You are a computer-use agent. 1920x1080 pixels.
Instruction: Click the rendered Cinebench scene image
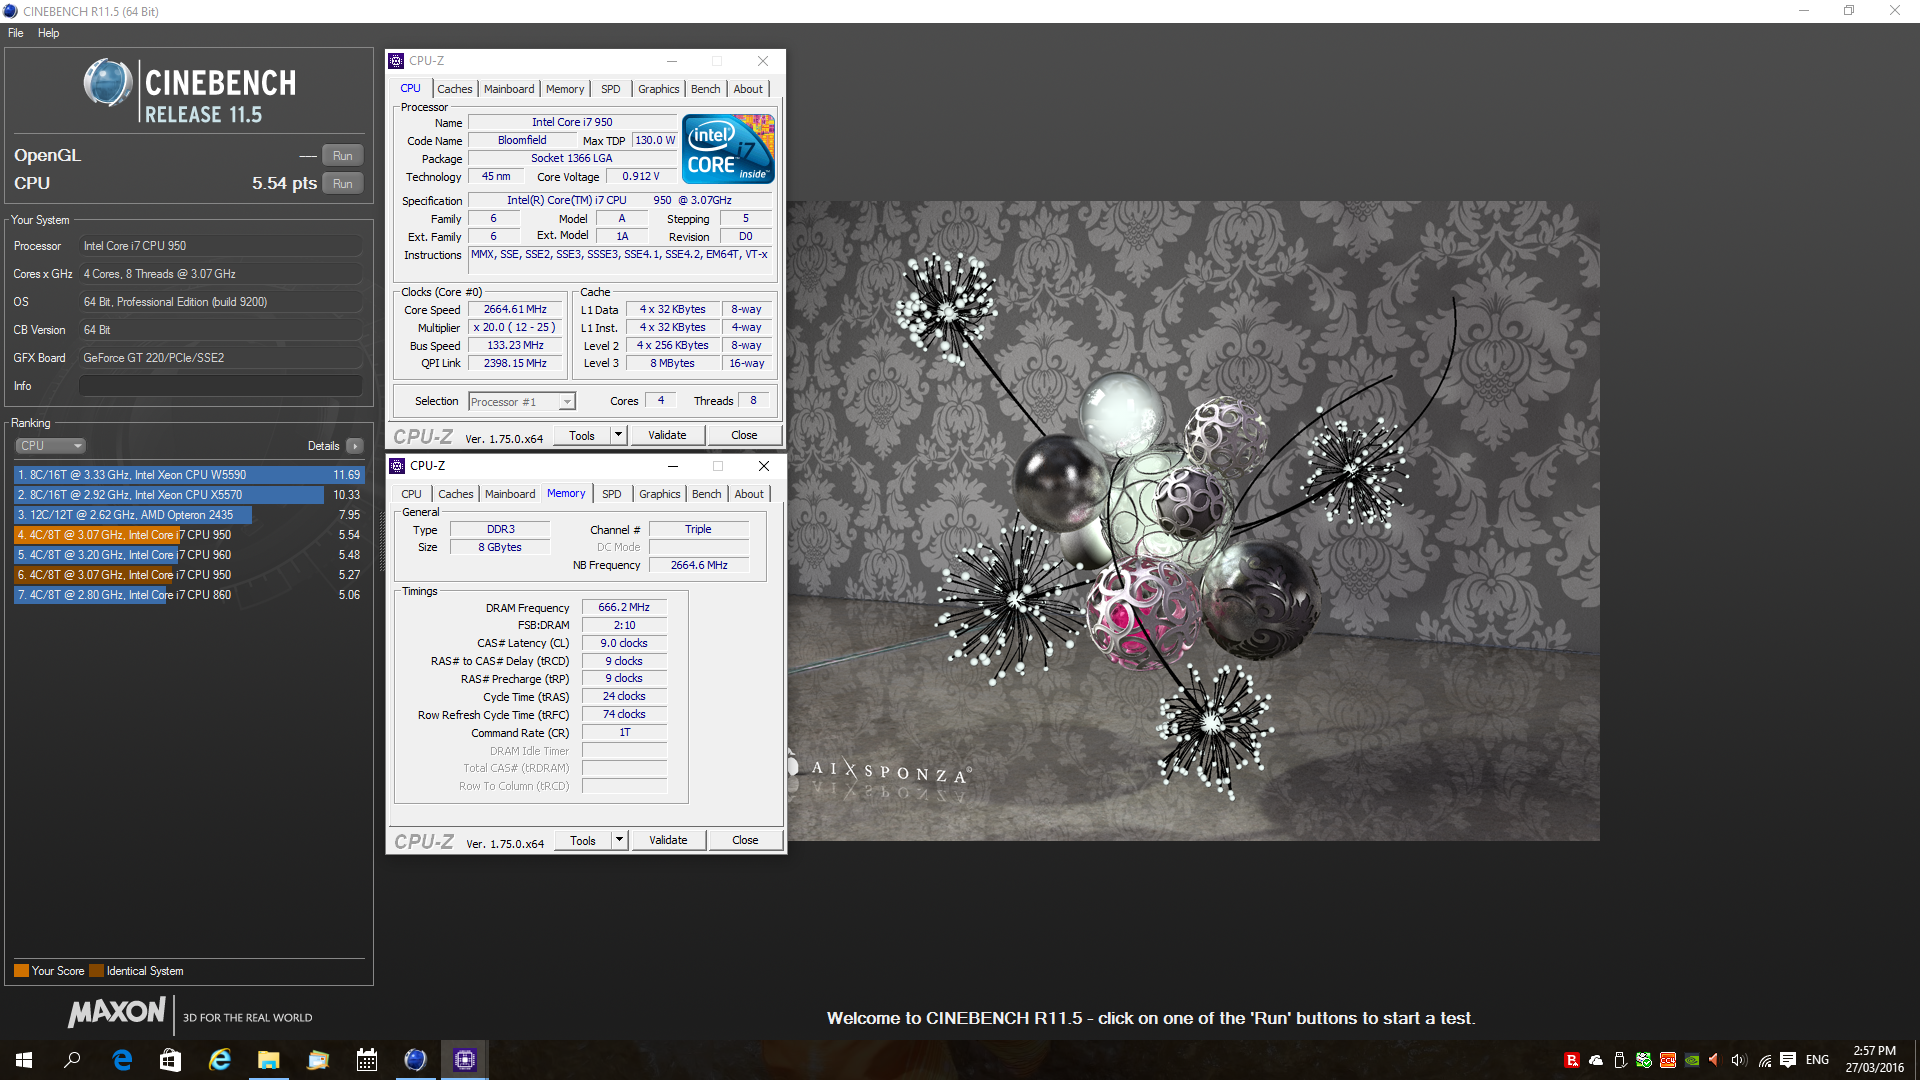pos(1193,521)
